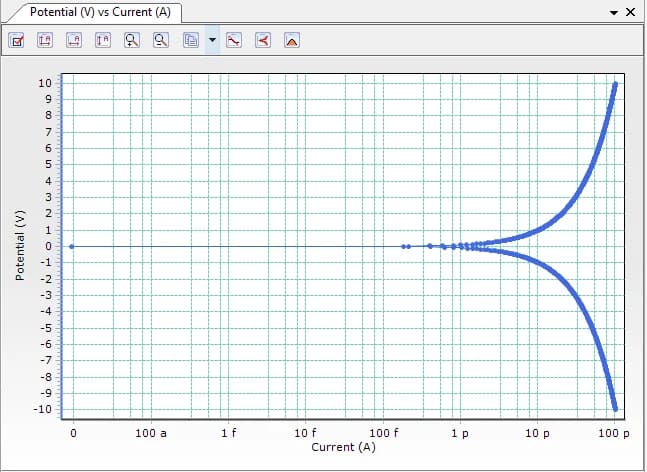Image resolution: width=647 pixels, height=472 pixels.
Task: Click the -10 volt tick label
Action: [43, 409]
